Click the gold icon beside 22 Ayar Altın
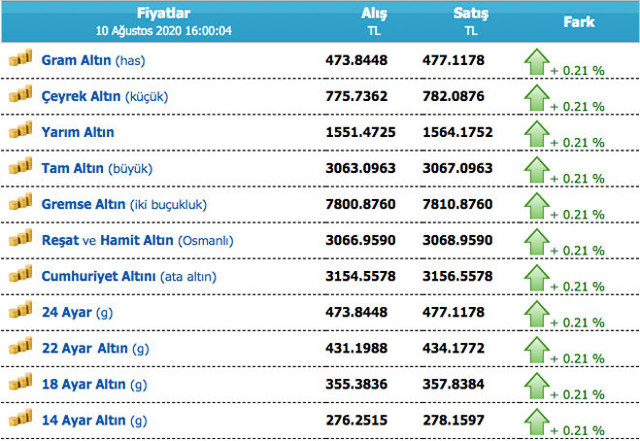Viewport: 640px width, 441px height. pyautogui.click(x=21, y=346)
